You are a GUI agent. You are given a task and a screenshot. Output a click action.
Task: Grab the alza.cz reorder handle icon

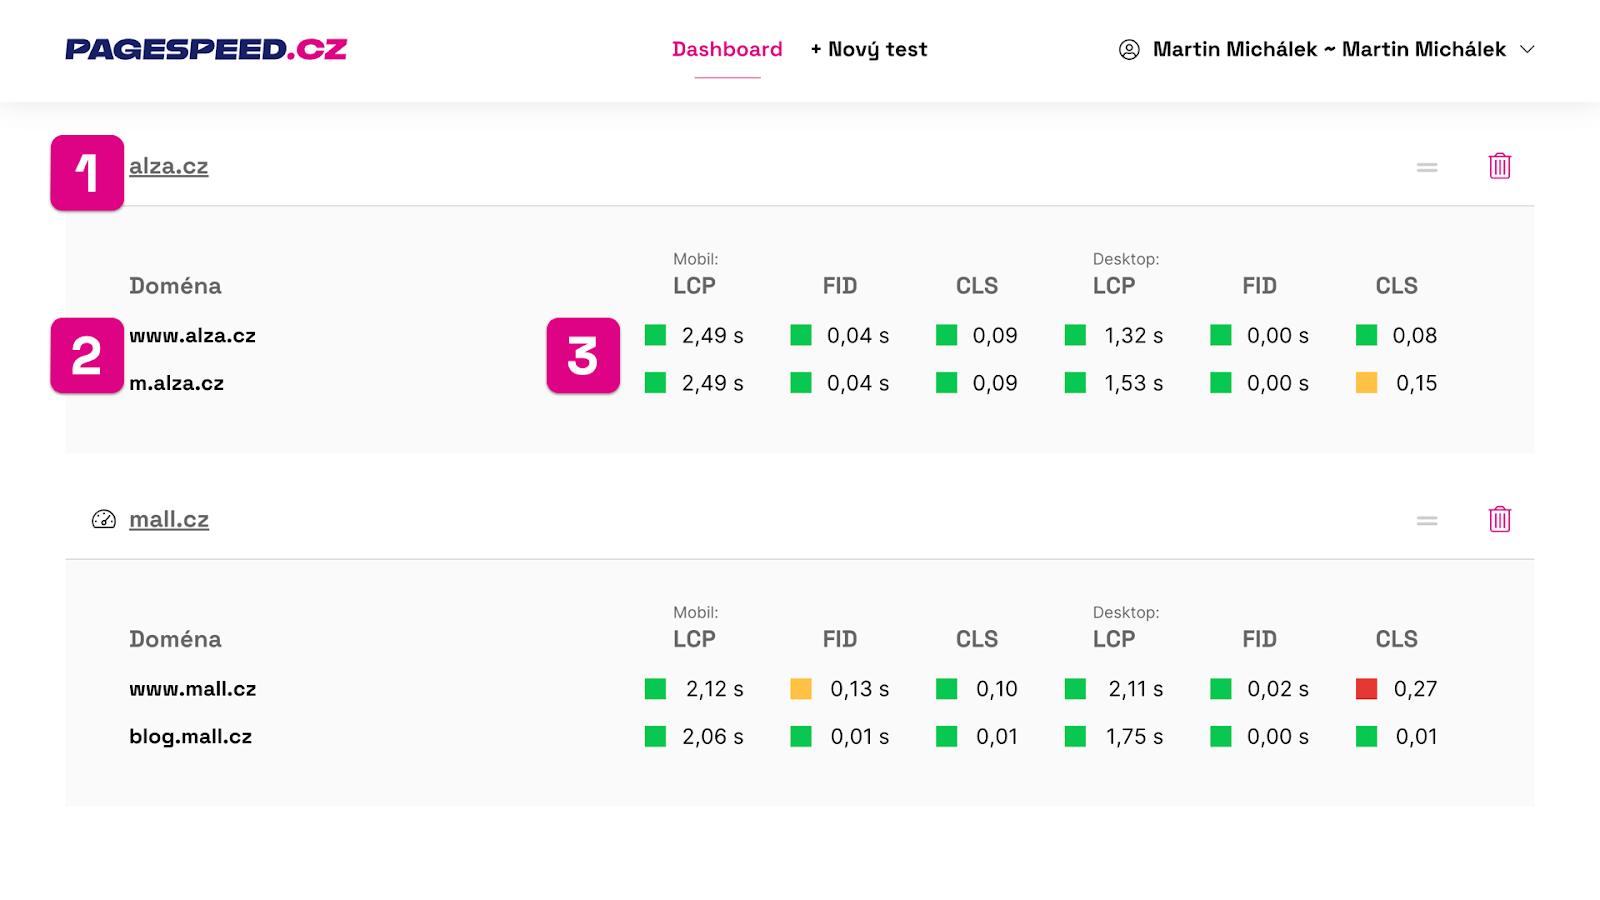1427,167
